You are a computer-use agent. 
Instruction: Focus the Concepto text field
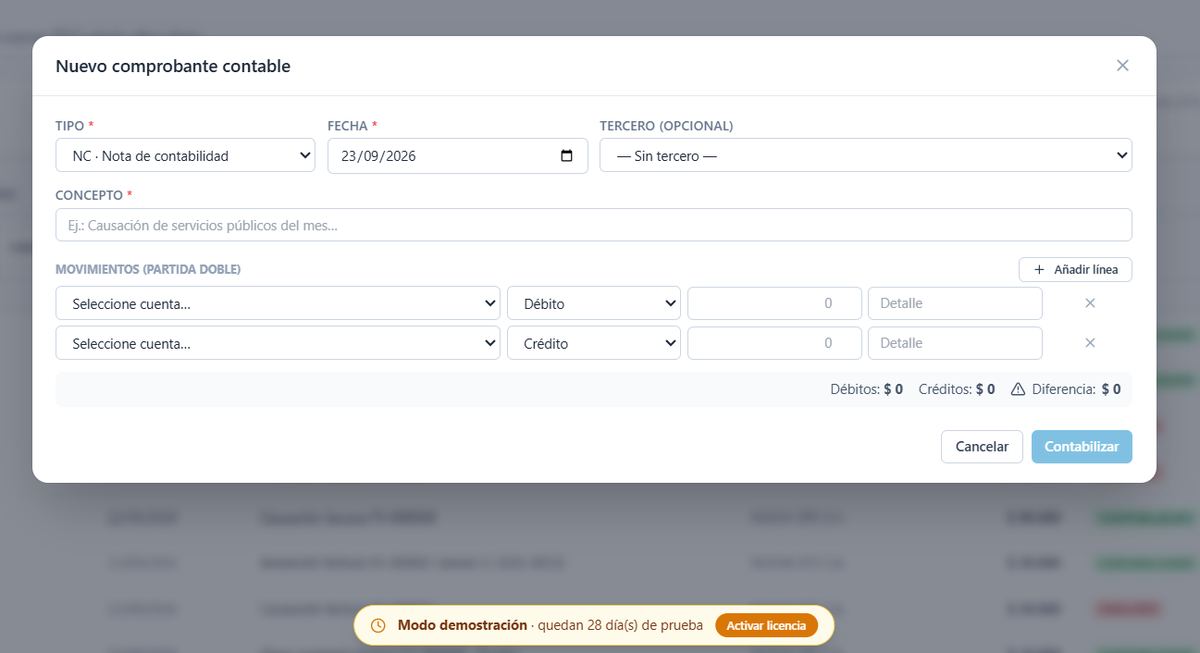click(594, 225)
